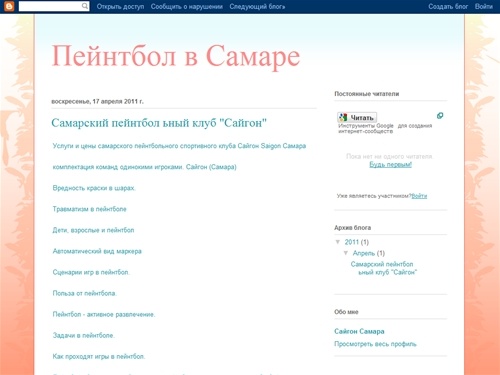Collapse the Апрель archive month arrow
The width and height of the screenshot is (500, 375).
click(346, 253)
